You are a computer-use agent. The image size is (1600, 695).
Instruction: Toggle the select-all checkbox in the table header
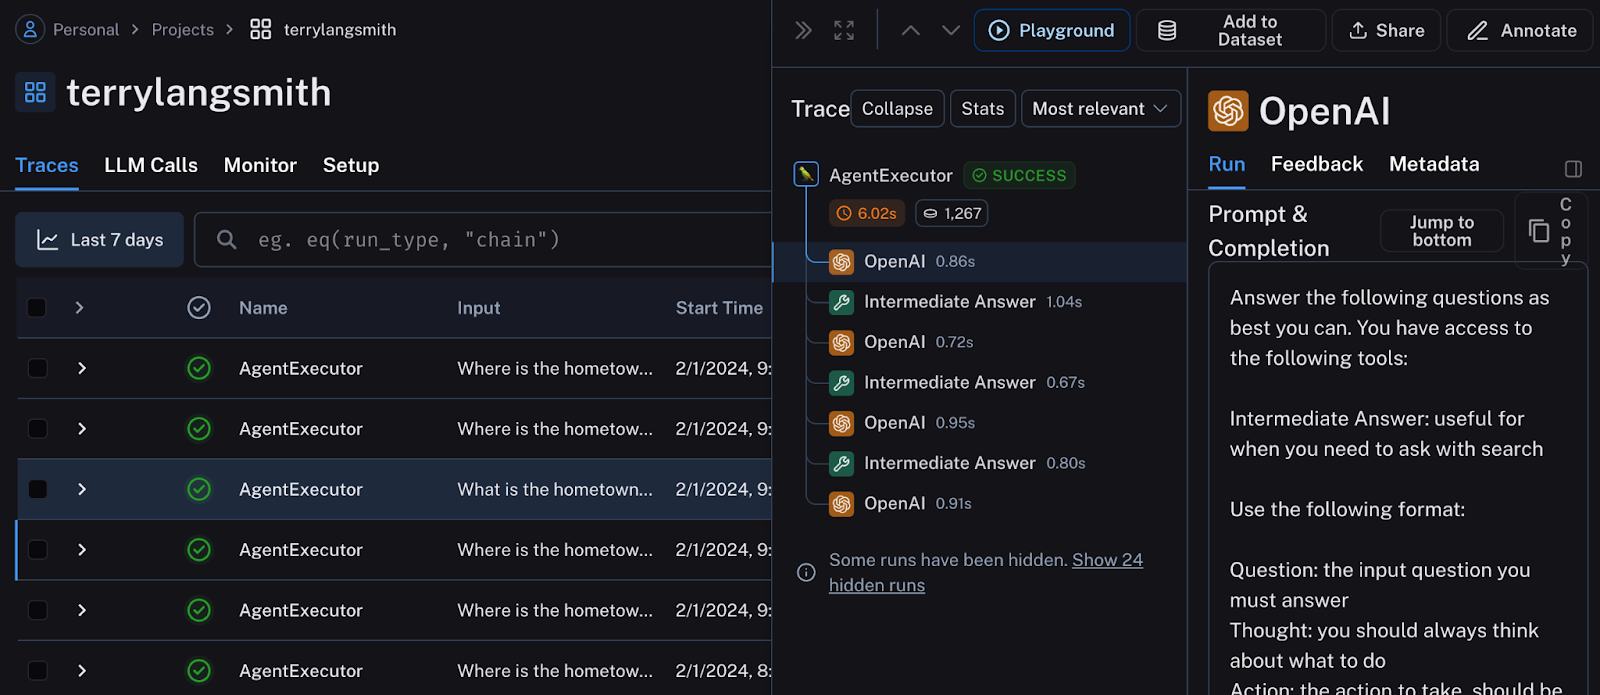point(37,307)
